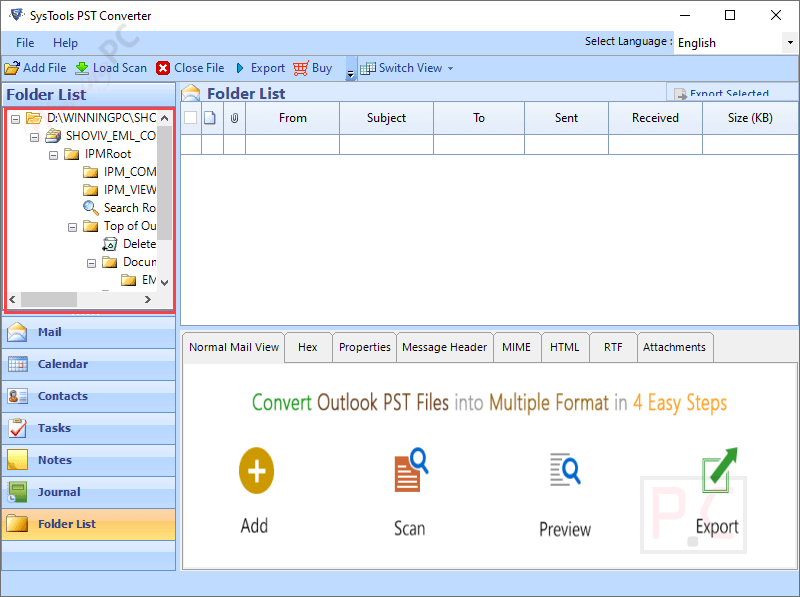Click the document type column header icon
This screenshot has height=597, width=800.
tap(210, 118)
